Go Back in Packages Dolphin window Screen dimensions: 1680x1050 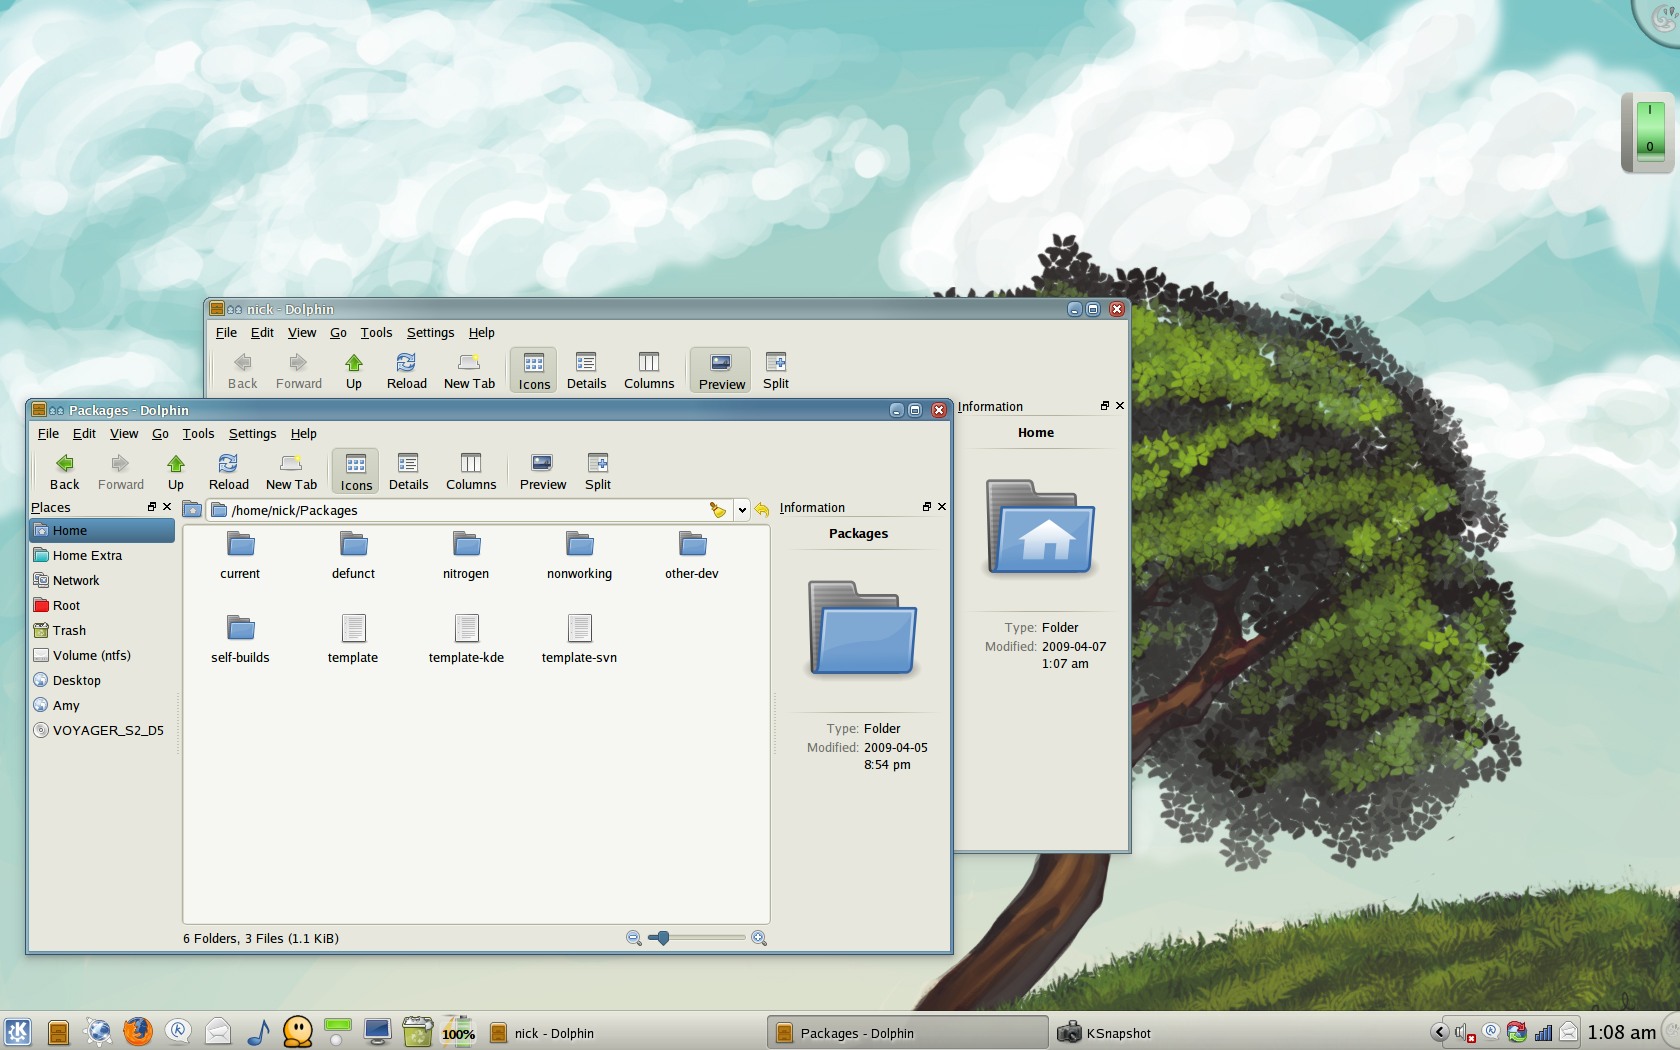click(65, 472)
